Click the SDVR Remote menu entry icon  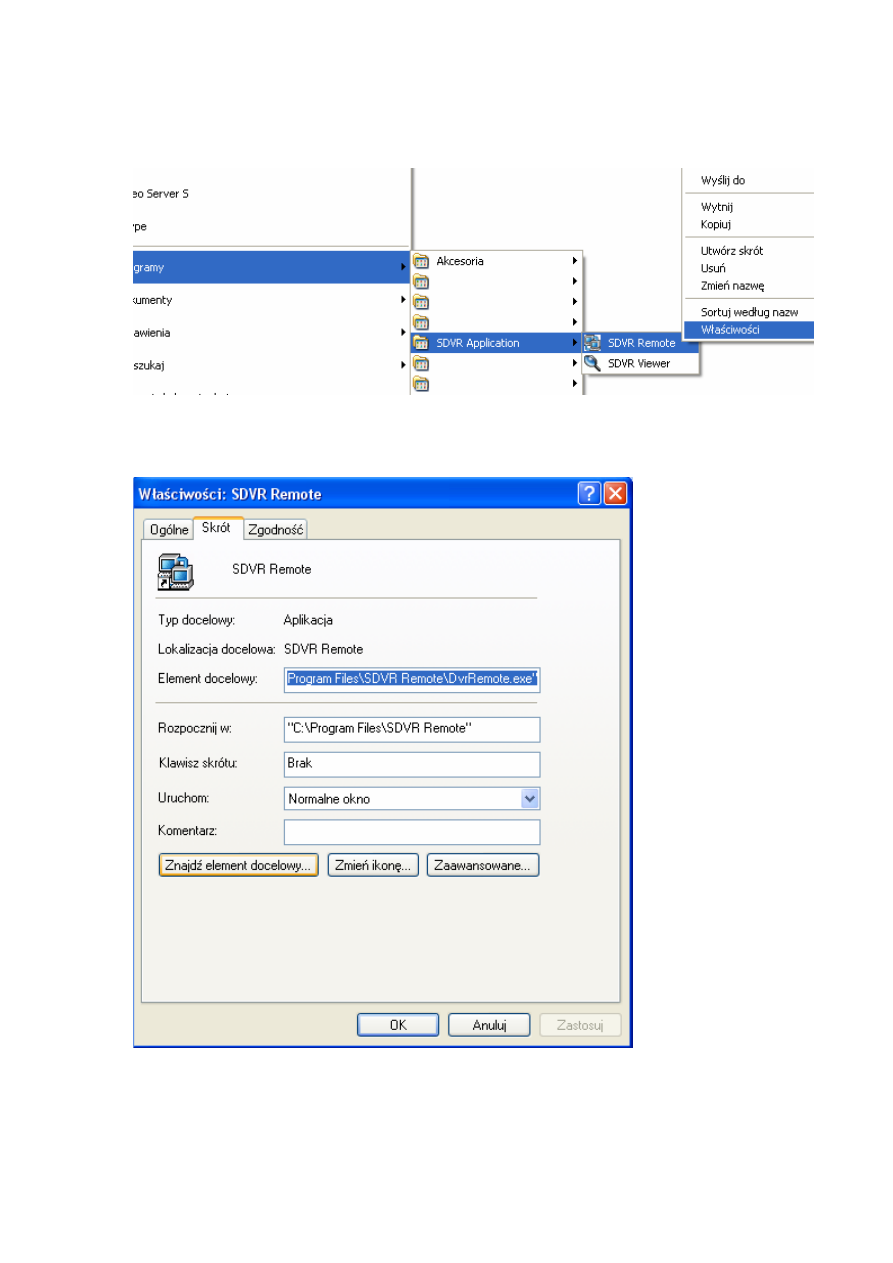(x=592, y=343)
